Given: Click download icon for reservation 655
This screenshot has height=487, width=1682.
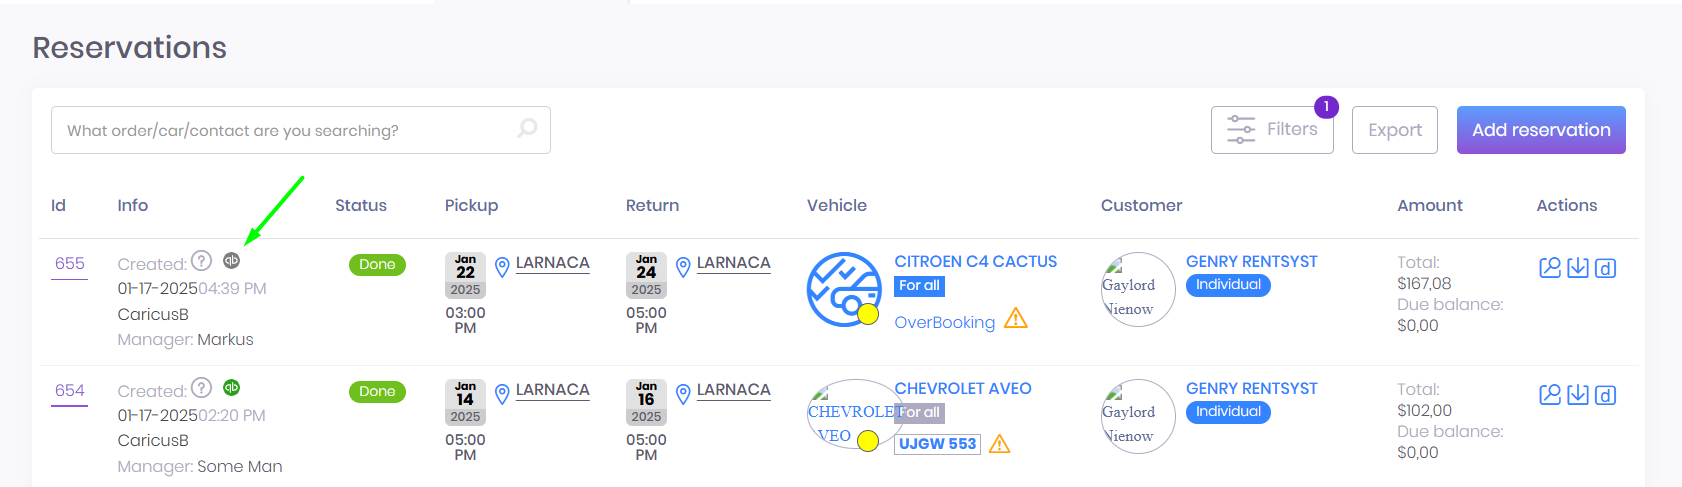Looking at the screenshot, I should coord(1577,268).
